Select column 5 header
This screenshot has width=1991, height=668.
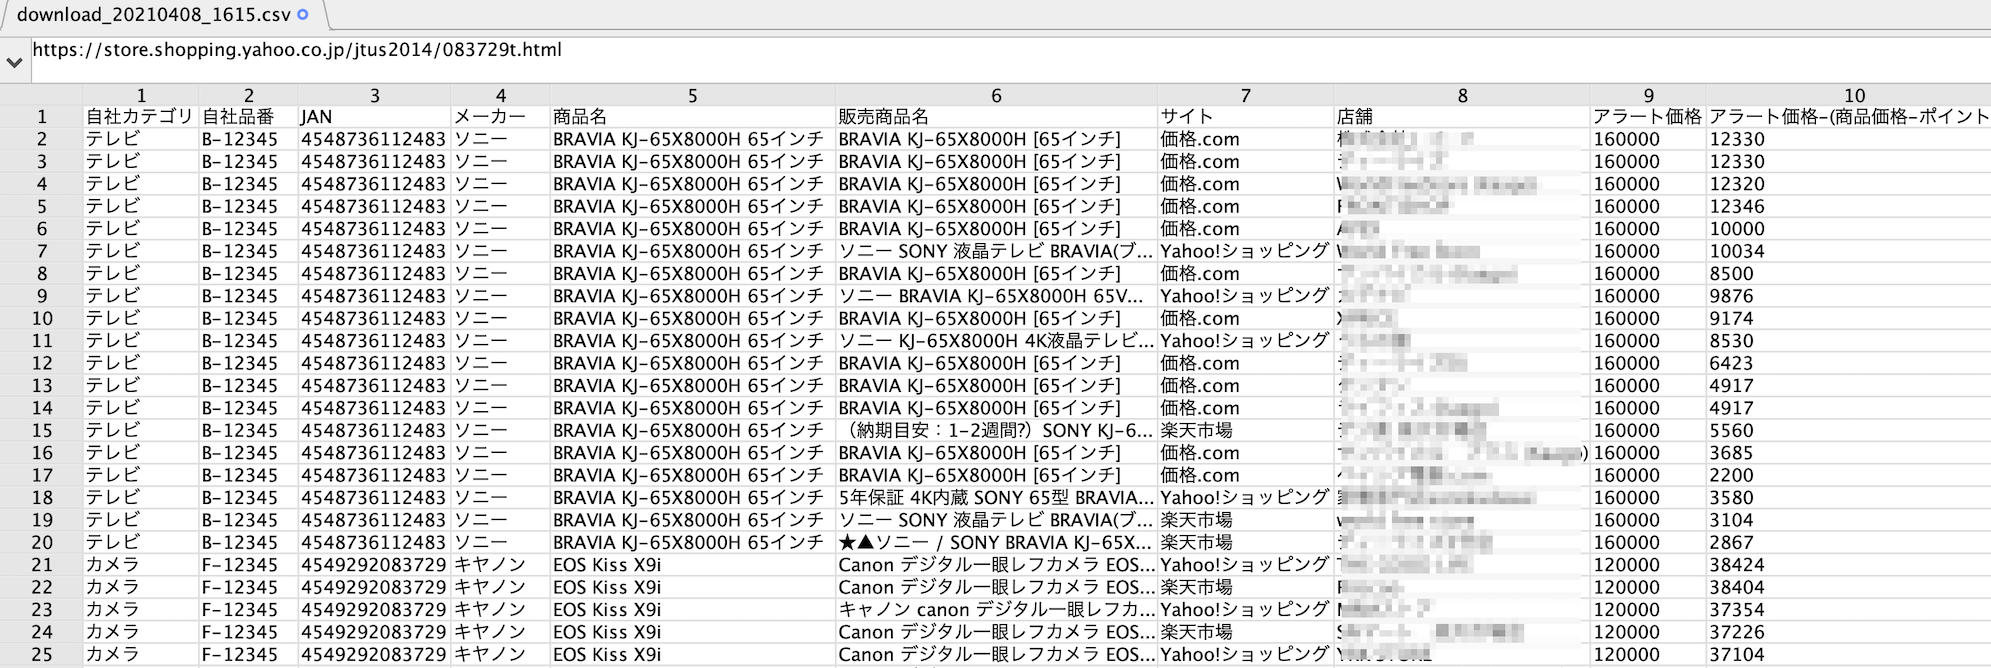[x=692, y=95]
